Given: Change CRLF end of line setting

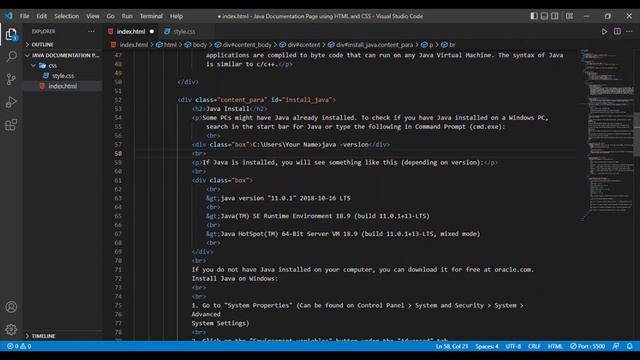Looking at the screenshot, I should point(534,346).
